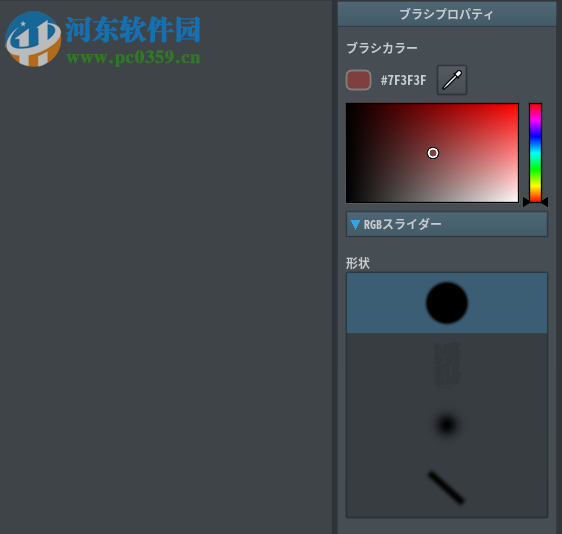Screen dimensions: 562x534
Task: Click the 形状 label
Action: (358, 263)
